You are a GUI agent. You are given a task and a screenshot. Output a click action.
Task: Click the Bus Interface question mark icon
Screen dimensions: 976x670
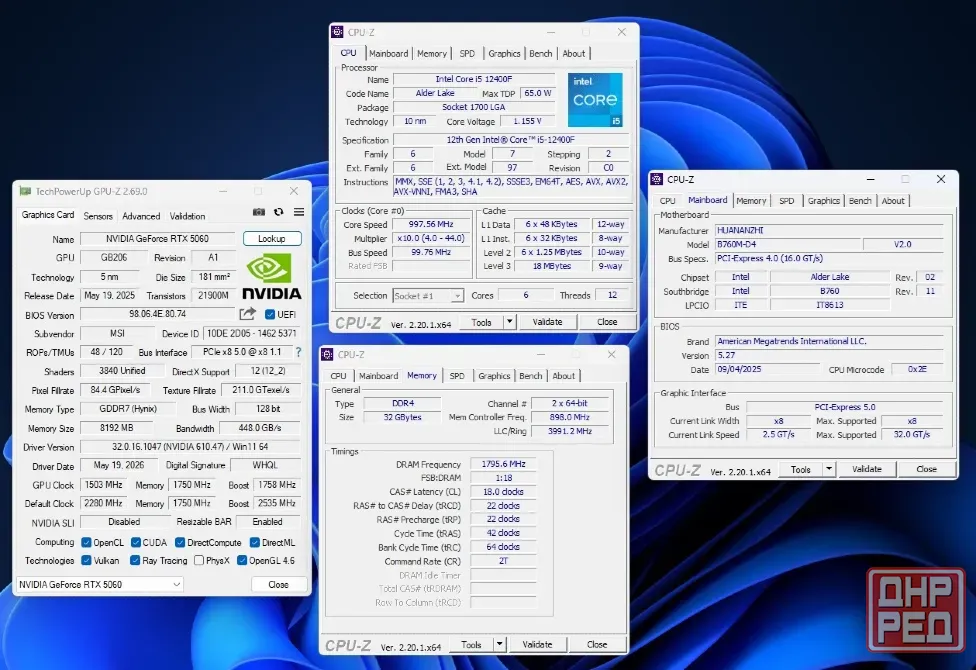point(298,352)
